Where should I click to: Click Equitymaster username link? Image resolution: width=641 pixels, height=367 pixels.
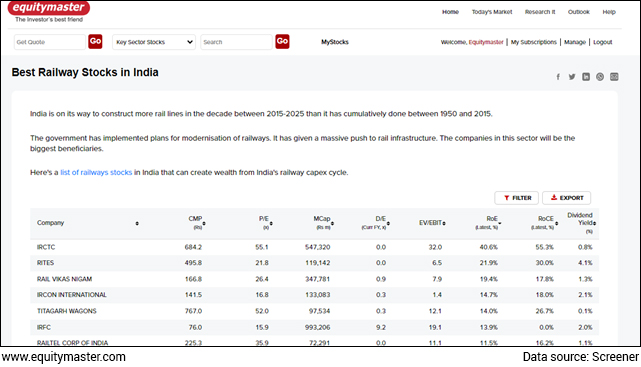click(x=486, y=42)
